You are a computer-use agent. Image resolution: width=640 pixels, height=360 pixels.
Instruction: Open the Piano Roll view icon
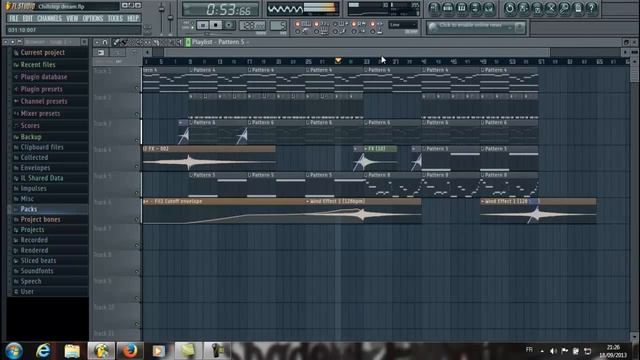click(462, 8)
